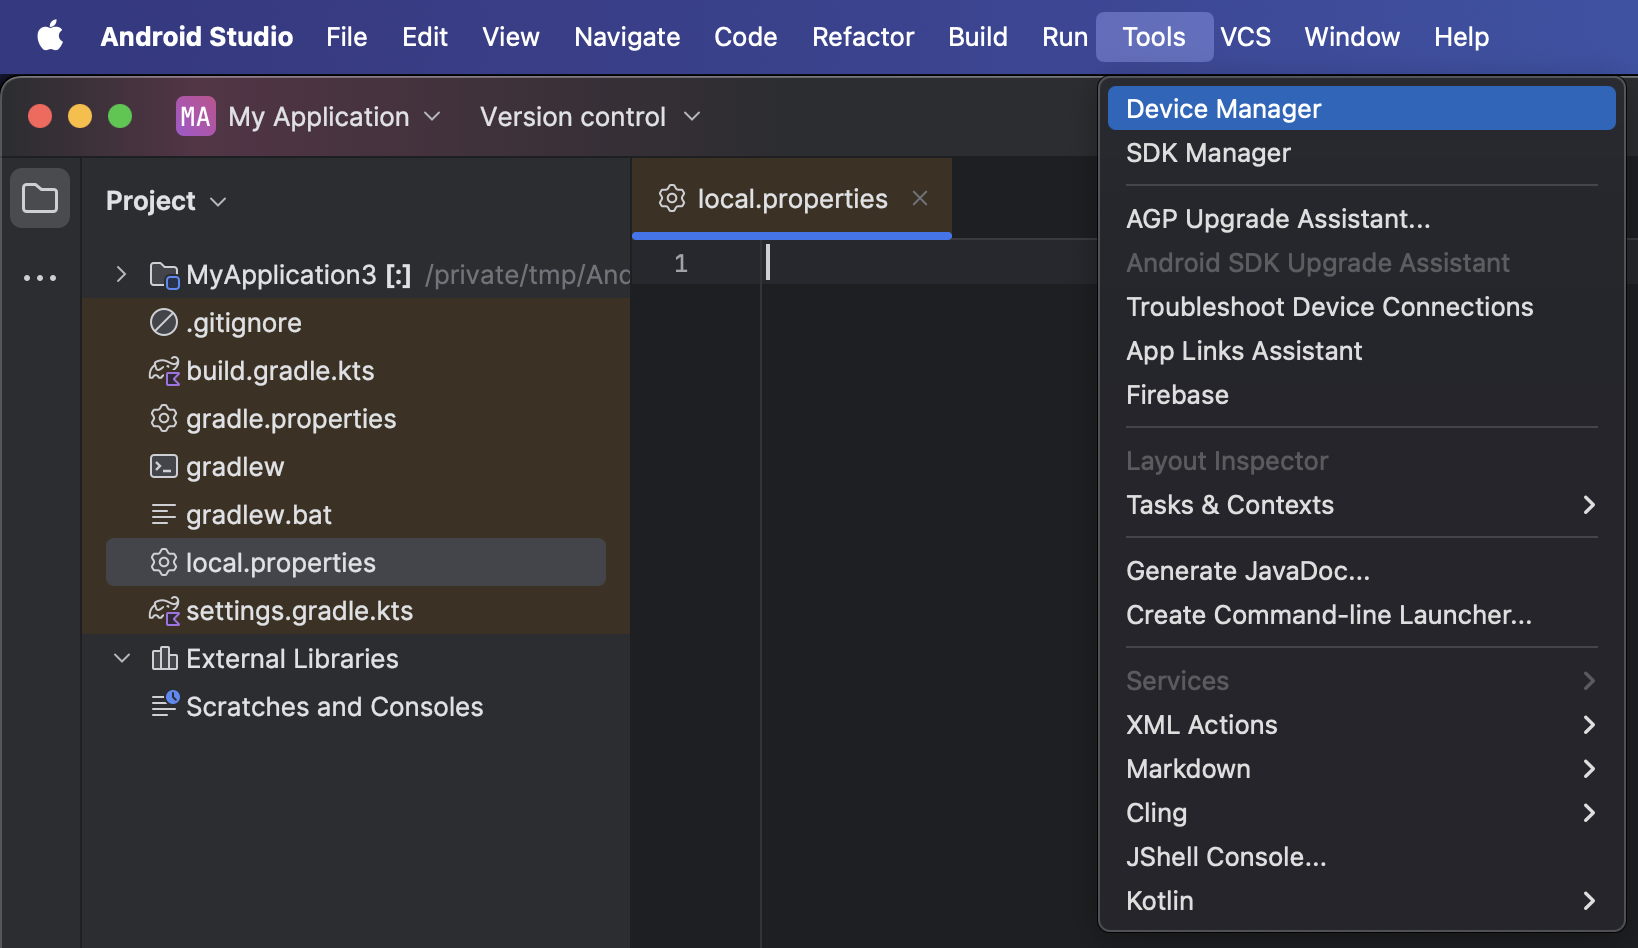Open the Refactor menu
Screen dimensions: 1638x948
(x=863, y=37)
